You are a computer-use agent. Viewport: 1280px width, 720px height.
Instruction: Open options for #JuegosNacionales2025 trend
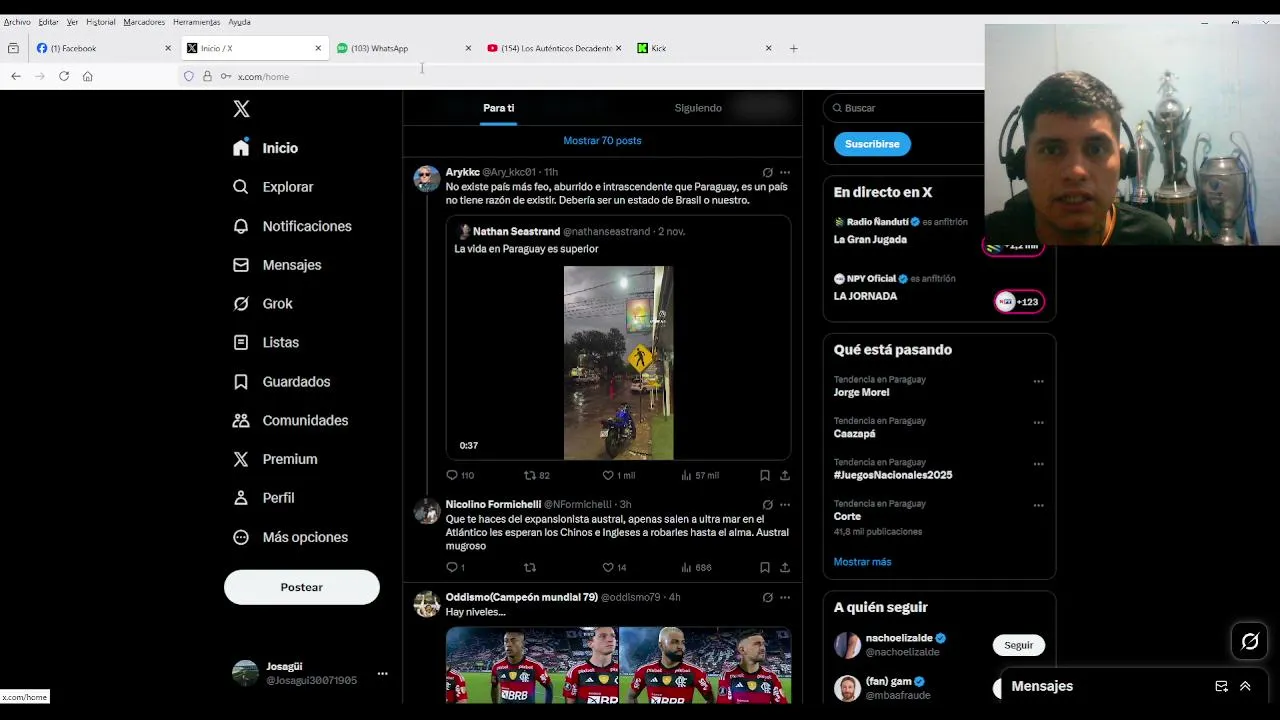[1038, 464]
